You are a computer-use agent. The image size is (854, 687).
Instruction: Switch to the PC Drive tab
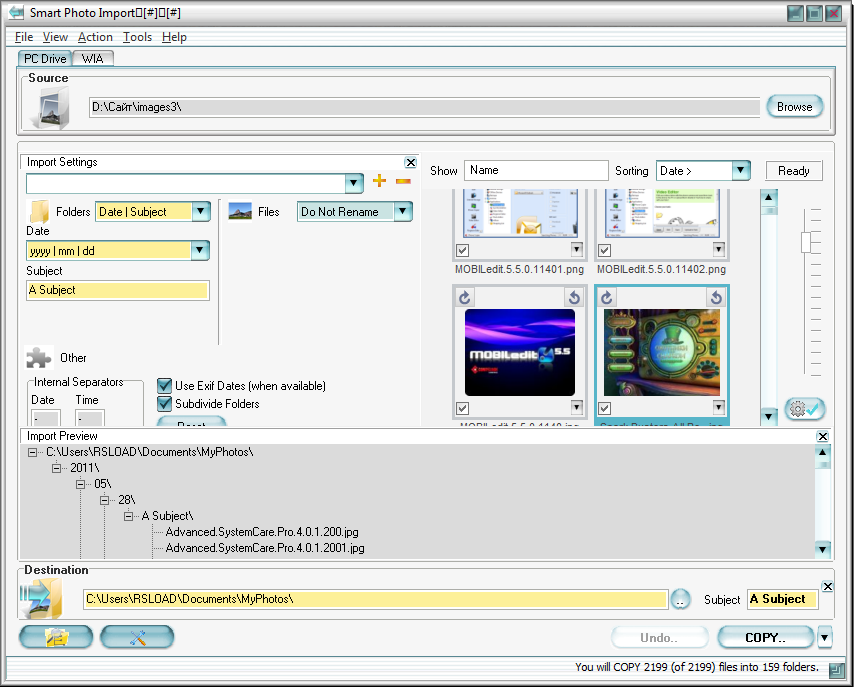pos(45,58)
